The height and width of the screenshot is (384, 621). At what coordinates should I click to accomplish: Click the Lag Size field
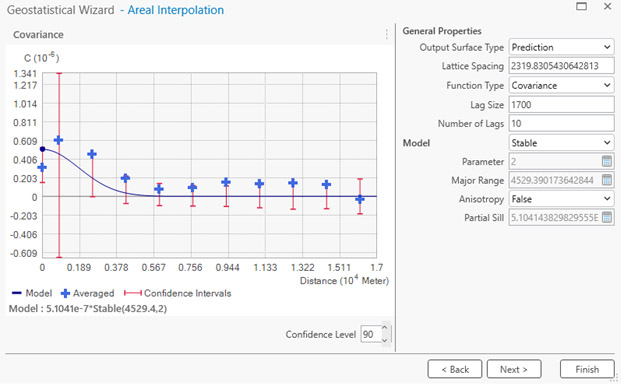click(561, 105)
